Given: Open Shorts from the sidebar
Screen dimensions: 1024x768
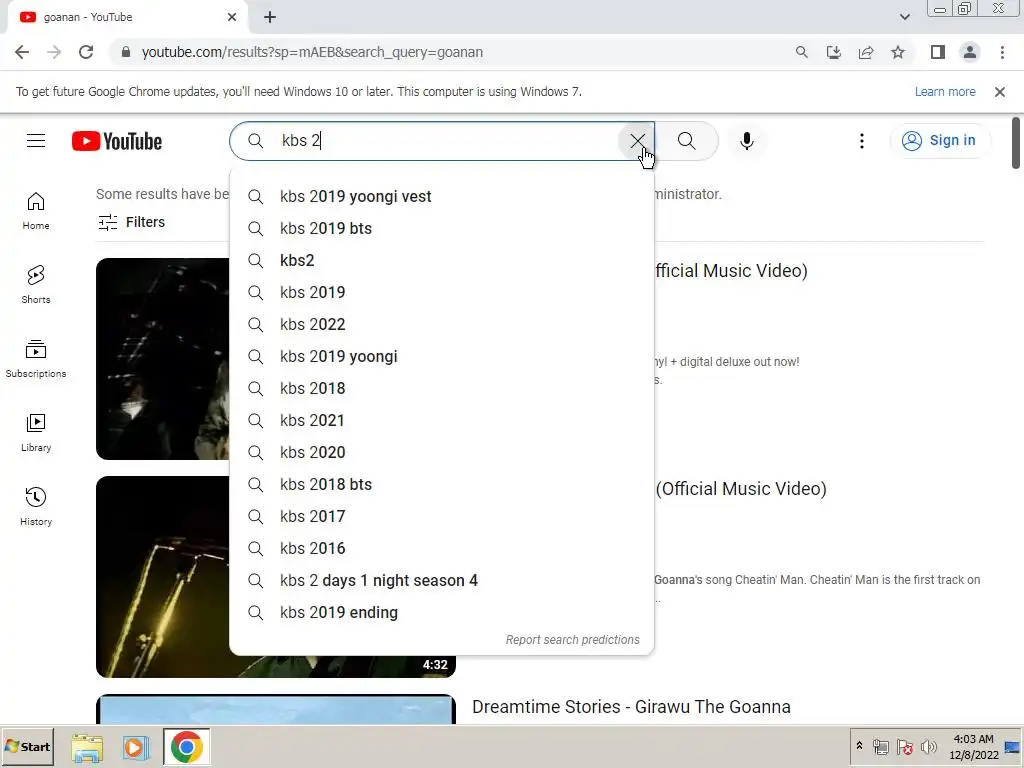Looking at the screenshot, I should (x=36, y=285).
